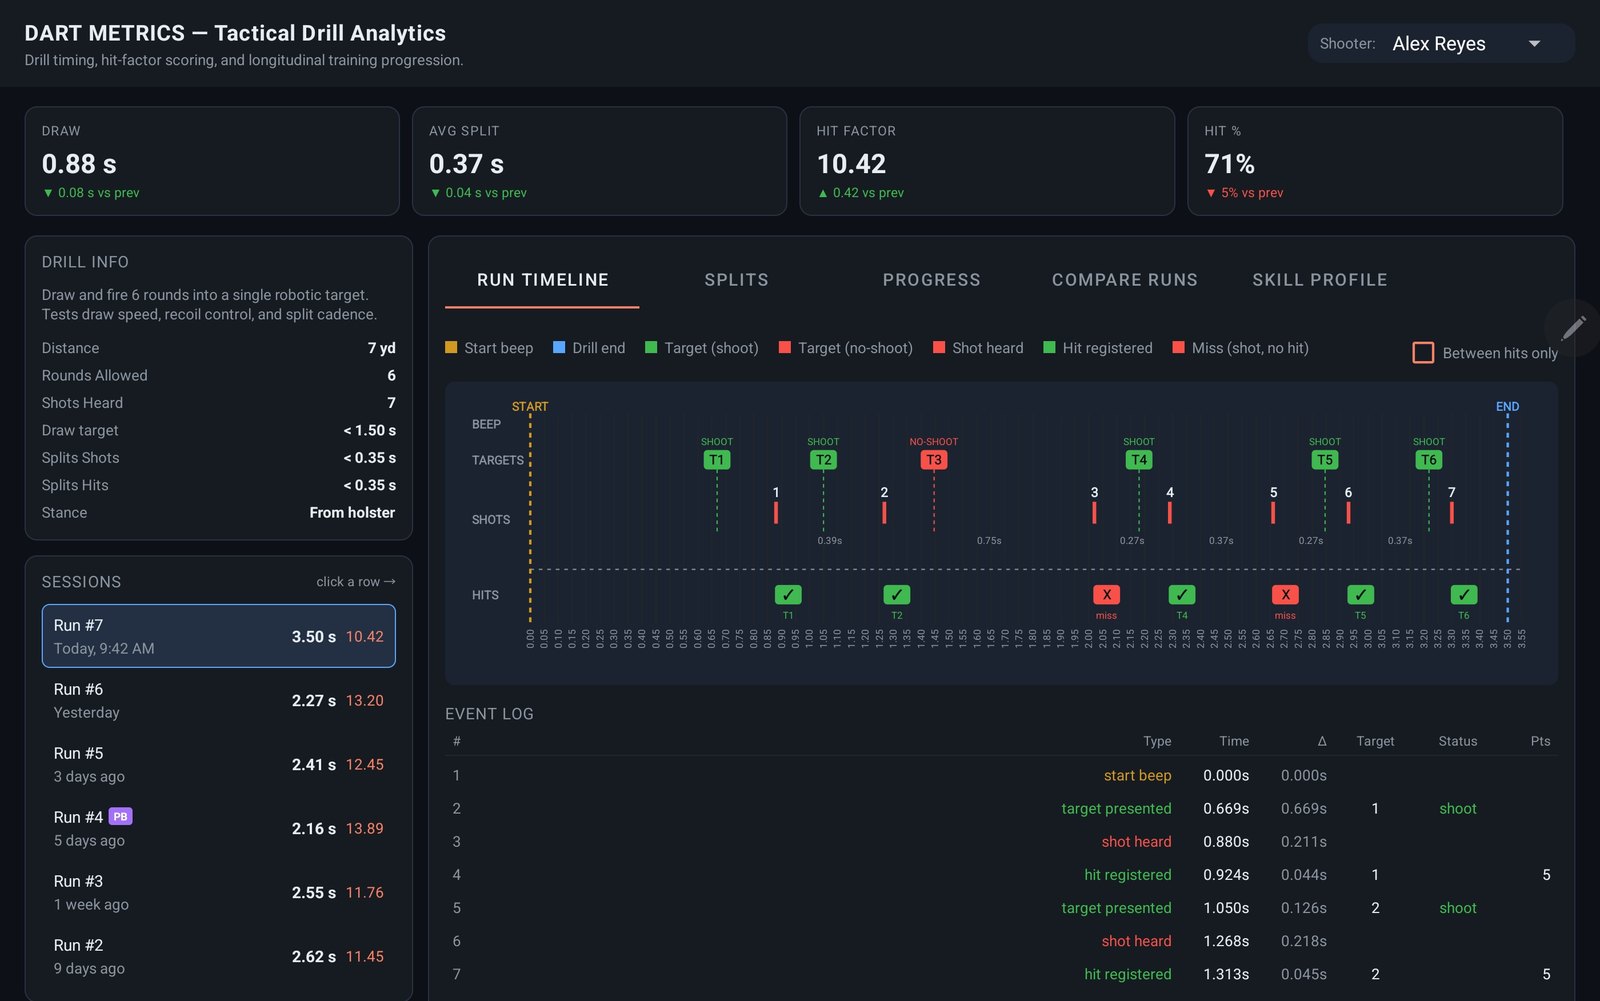1600x1001 pixels.
Task: Click the HIT % 71% card
Action: click(x=1375, y=161)
